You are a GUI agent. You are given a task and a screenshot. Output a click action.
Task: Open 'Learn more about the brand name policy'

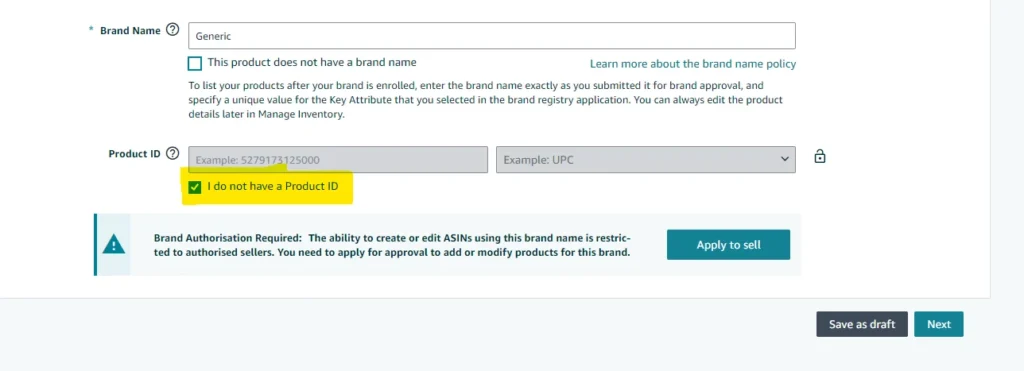tap(693, 64)
